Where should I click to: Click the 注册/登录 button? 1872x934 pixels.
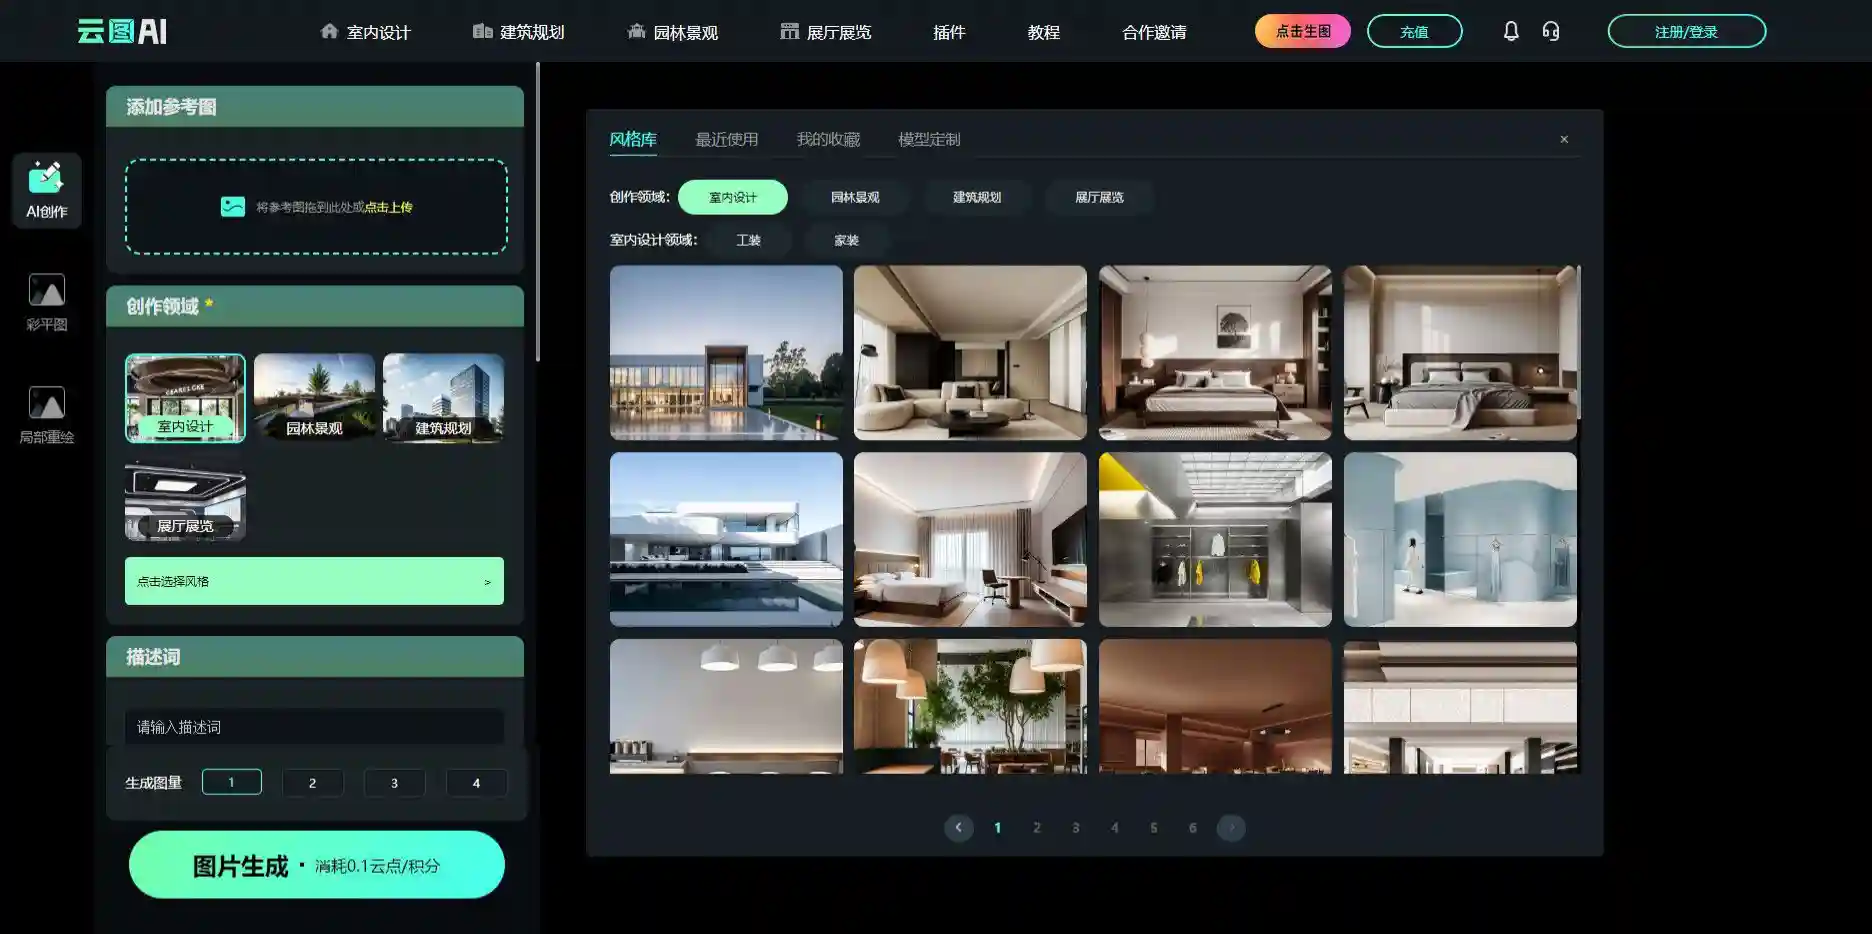pyautogui.click(x=1686, y=32)
